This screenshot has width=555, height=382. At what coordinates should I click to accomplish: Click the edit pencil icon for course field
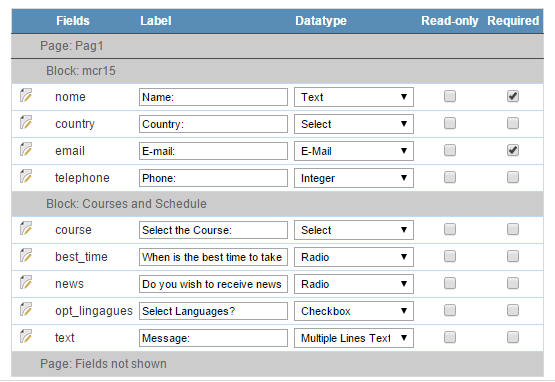[26, 229]
